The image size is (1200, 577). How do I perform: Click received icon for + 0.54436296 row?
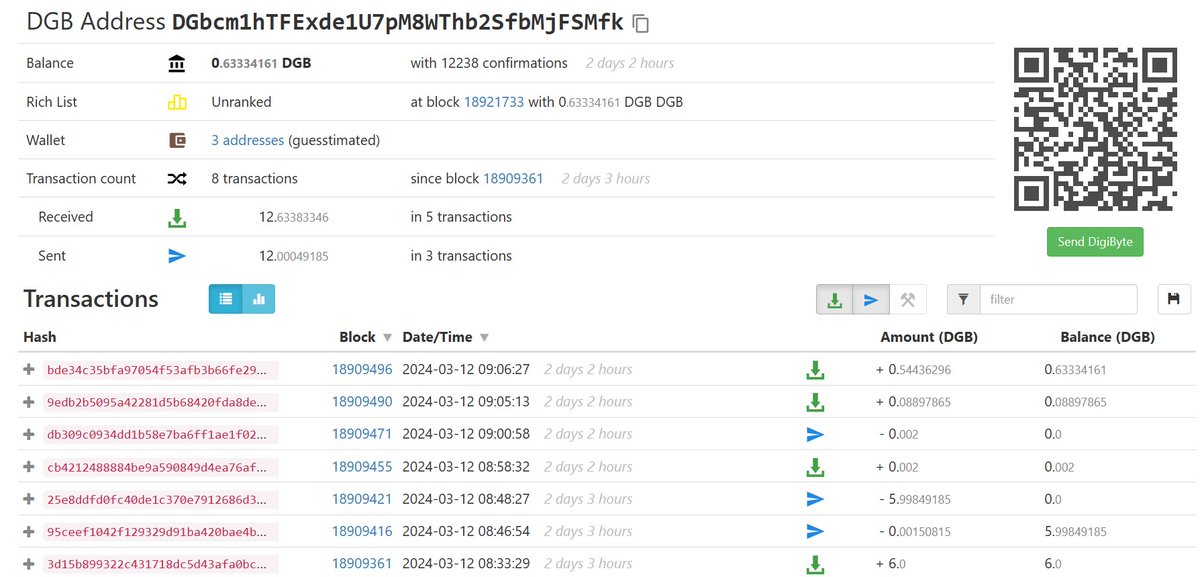(815, 370)
